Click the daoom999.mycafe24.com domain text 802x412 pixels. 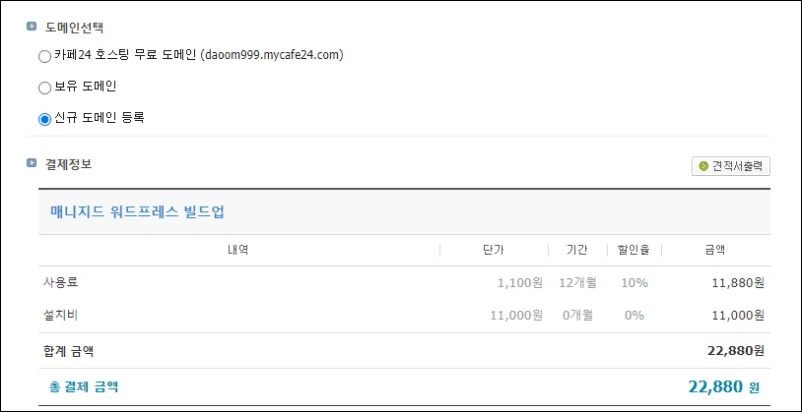tap(272, 55)
